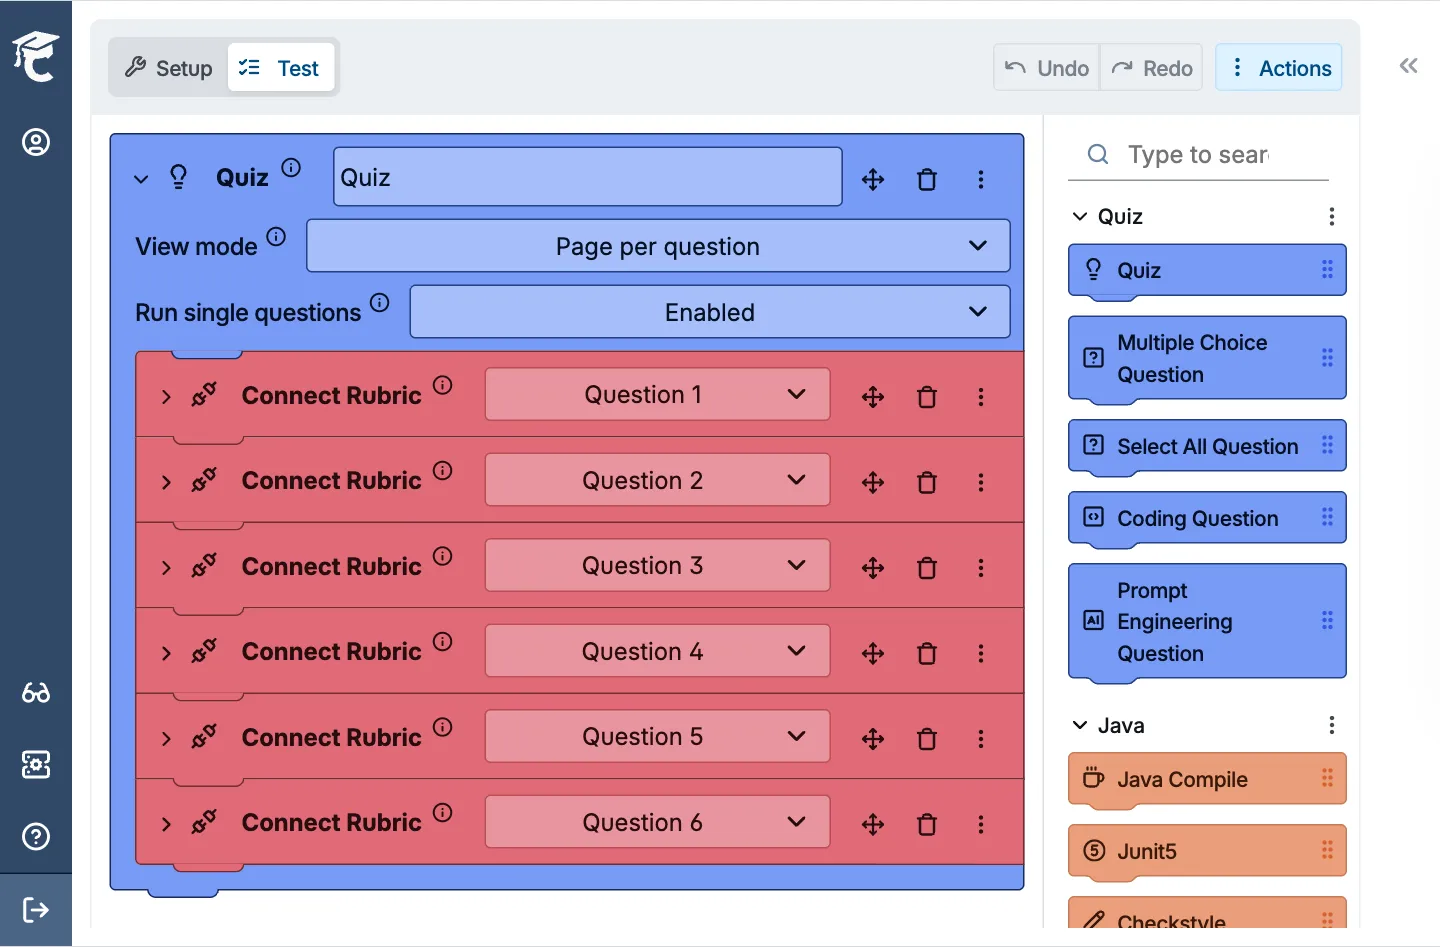Delete the Quiz block using its trash icon
The image size is (1440, 947).
(x=927, y=179)
